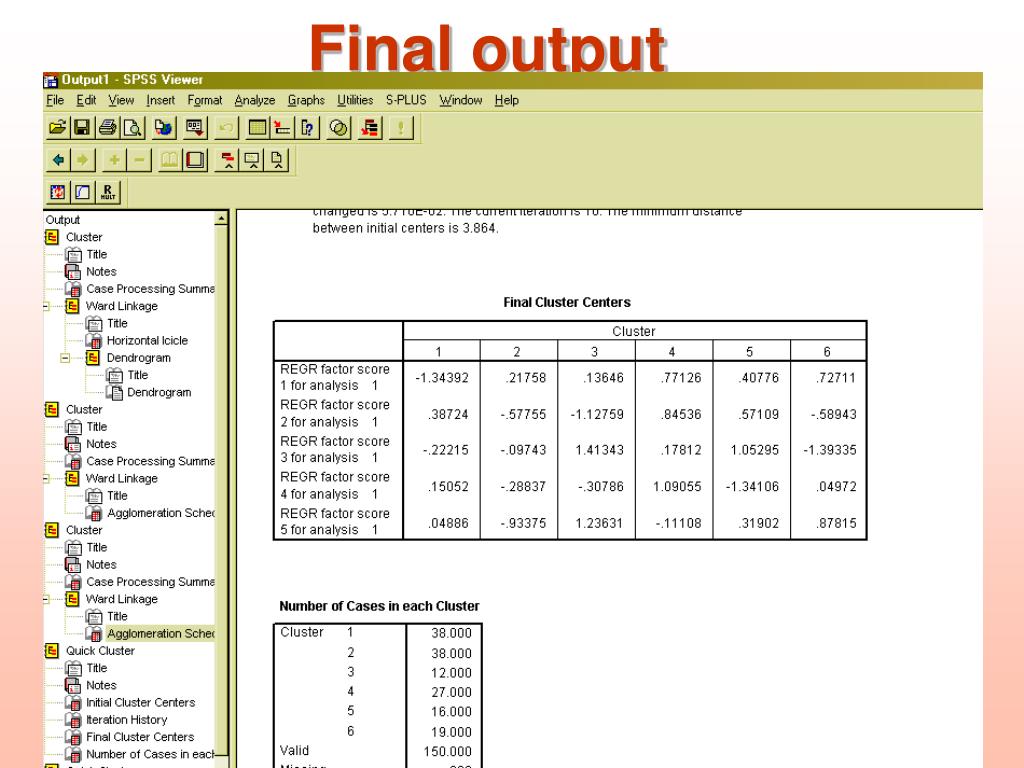The image size is (1024, 768).
Task: Click the Hide closed-book icon
Action: (195, 160)
